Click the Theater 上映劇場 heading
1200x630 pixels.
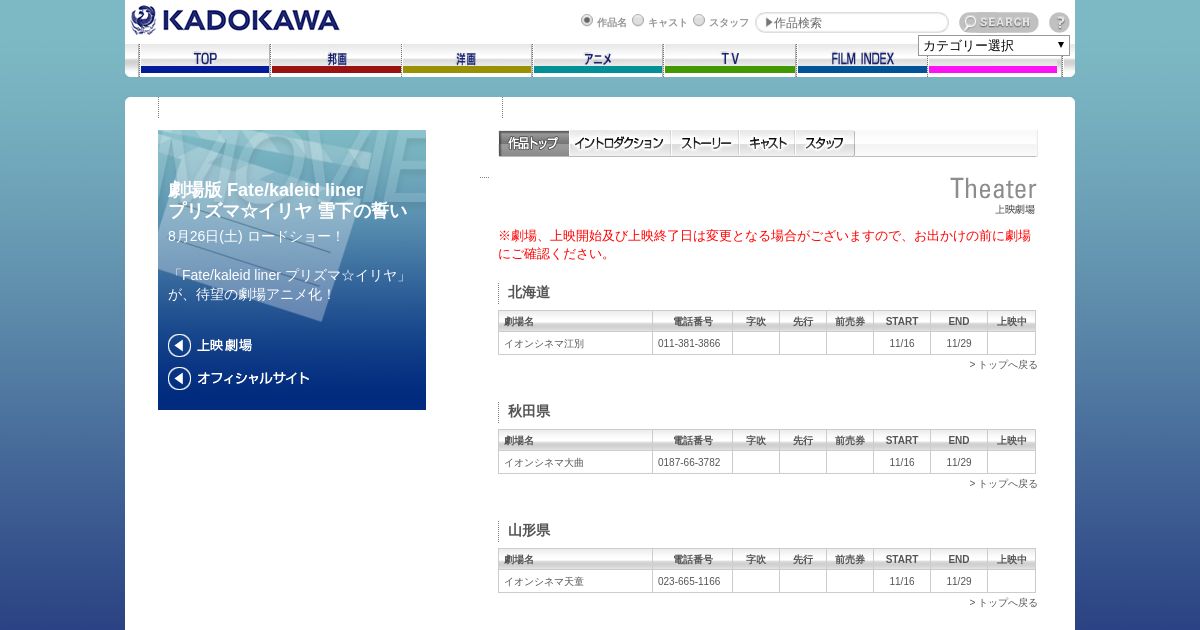(993, 195)
